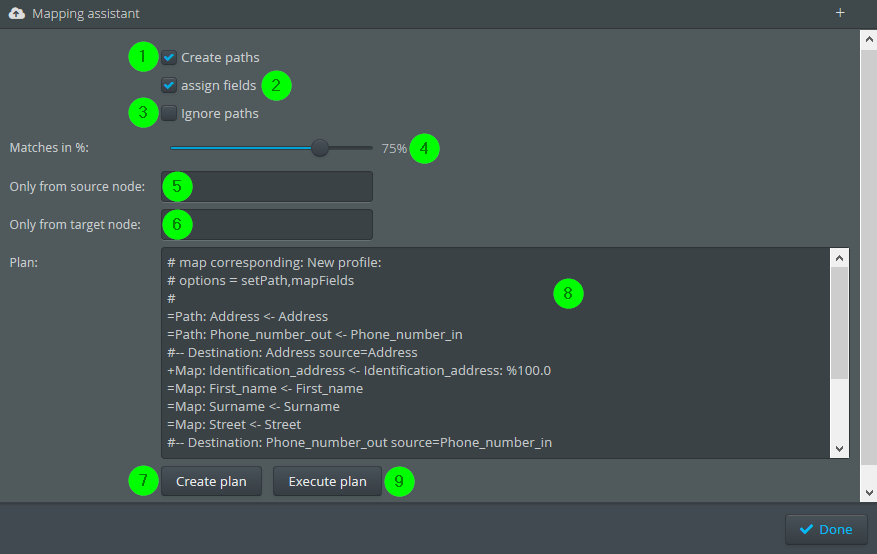Click the plan text area's scrollbar thumb
This screenshot has height=554, width=877.
pyautogui.click(x=839, y=323)
